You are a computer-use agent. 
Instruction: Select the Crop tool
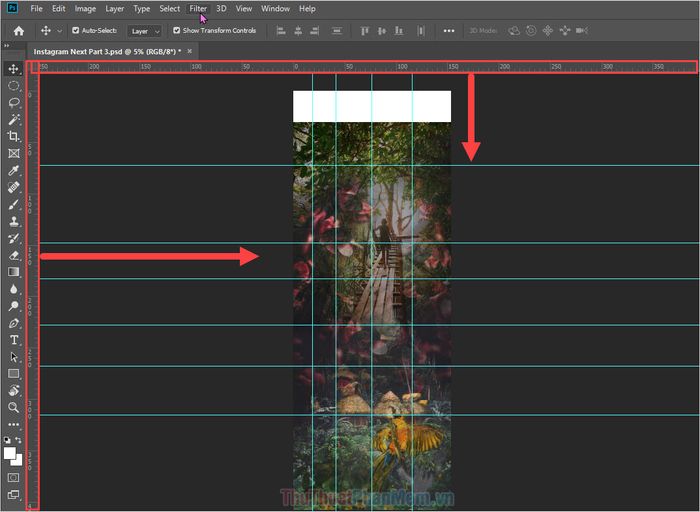tap(13, 137)
